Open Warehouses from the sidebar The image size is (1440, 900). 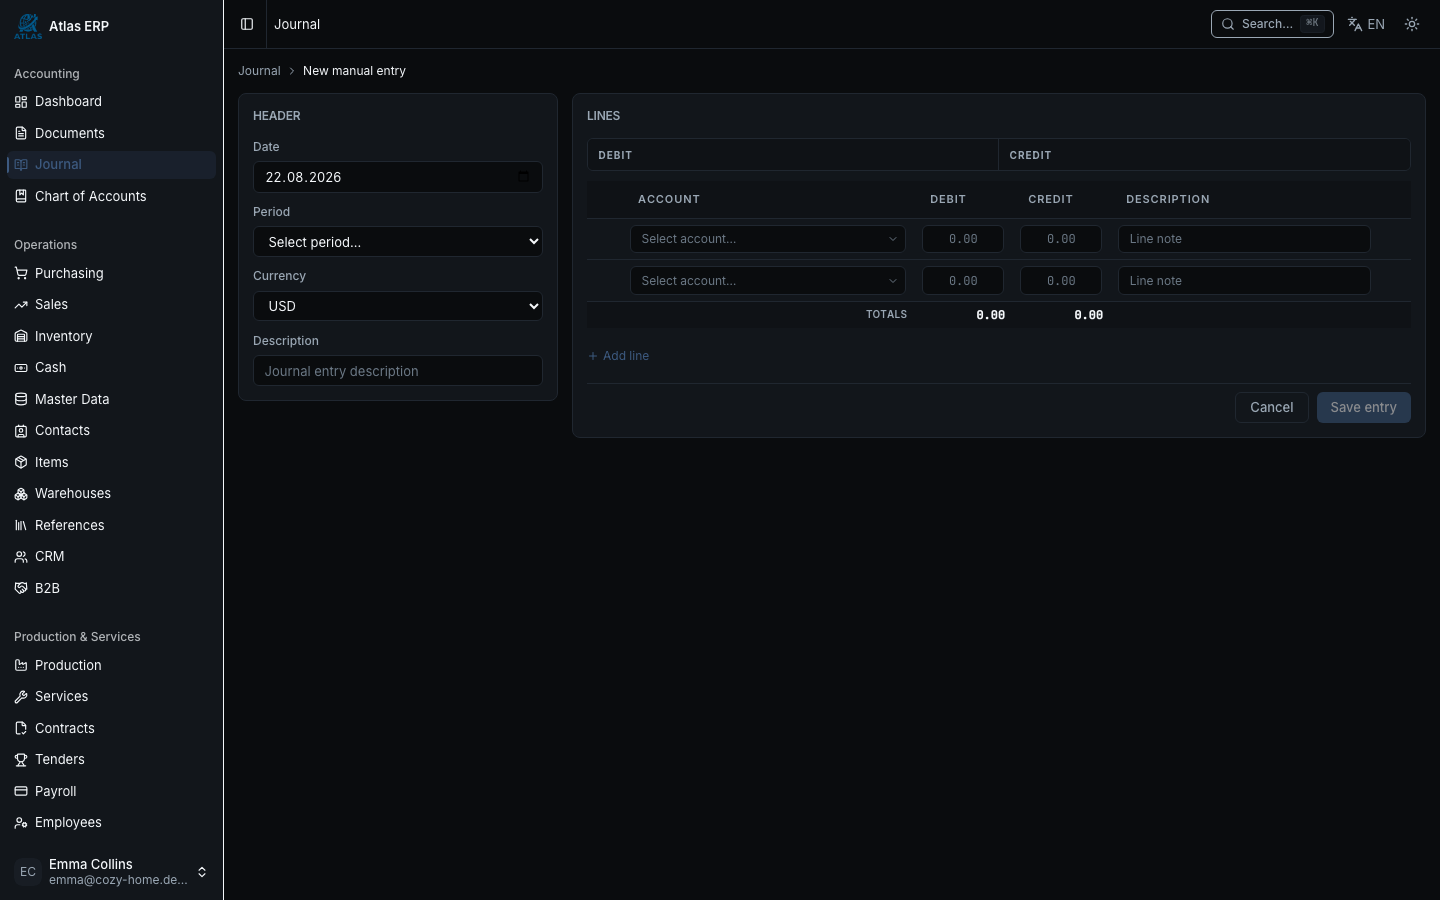click(111, 494)
